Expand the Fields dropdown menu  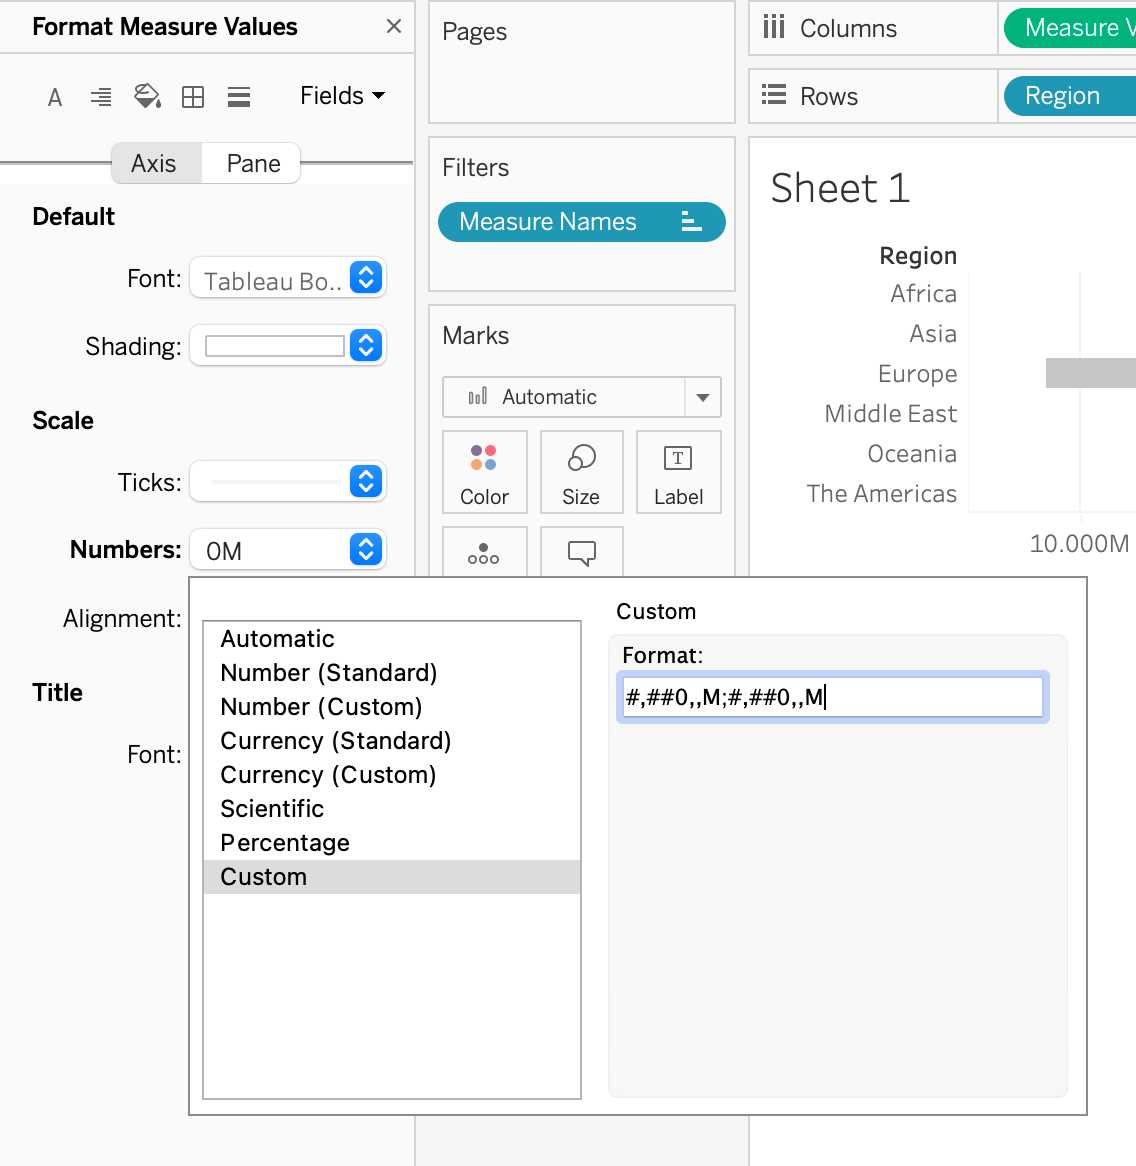click(x=342, y=96)
